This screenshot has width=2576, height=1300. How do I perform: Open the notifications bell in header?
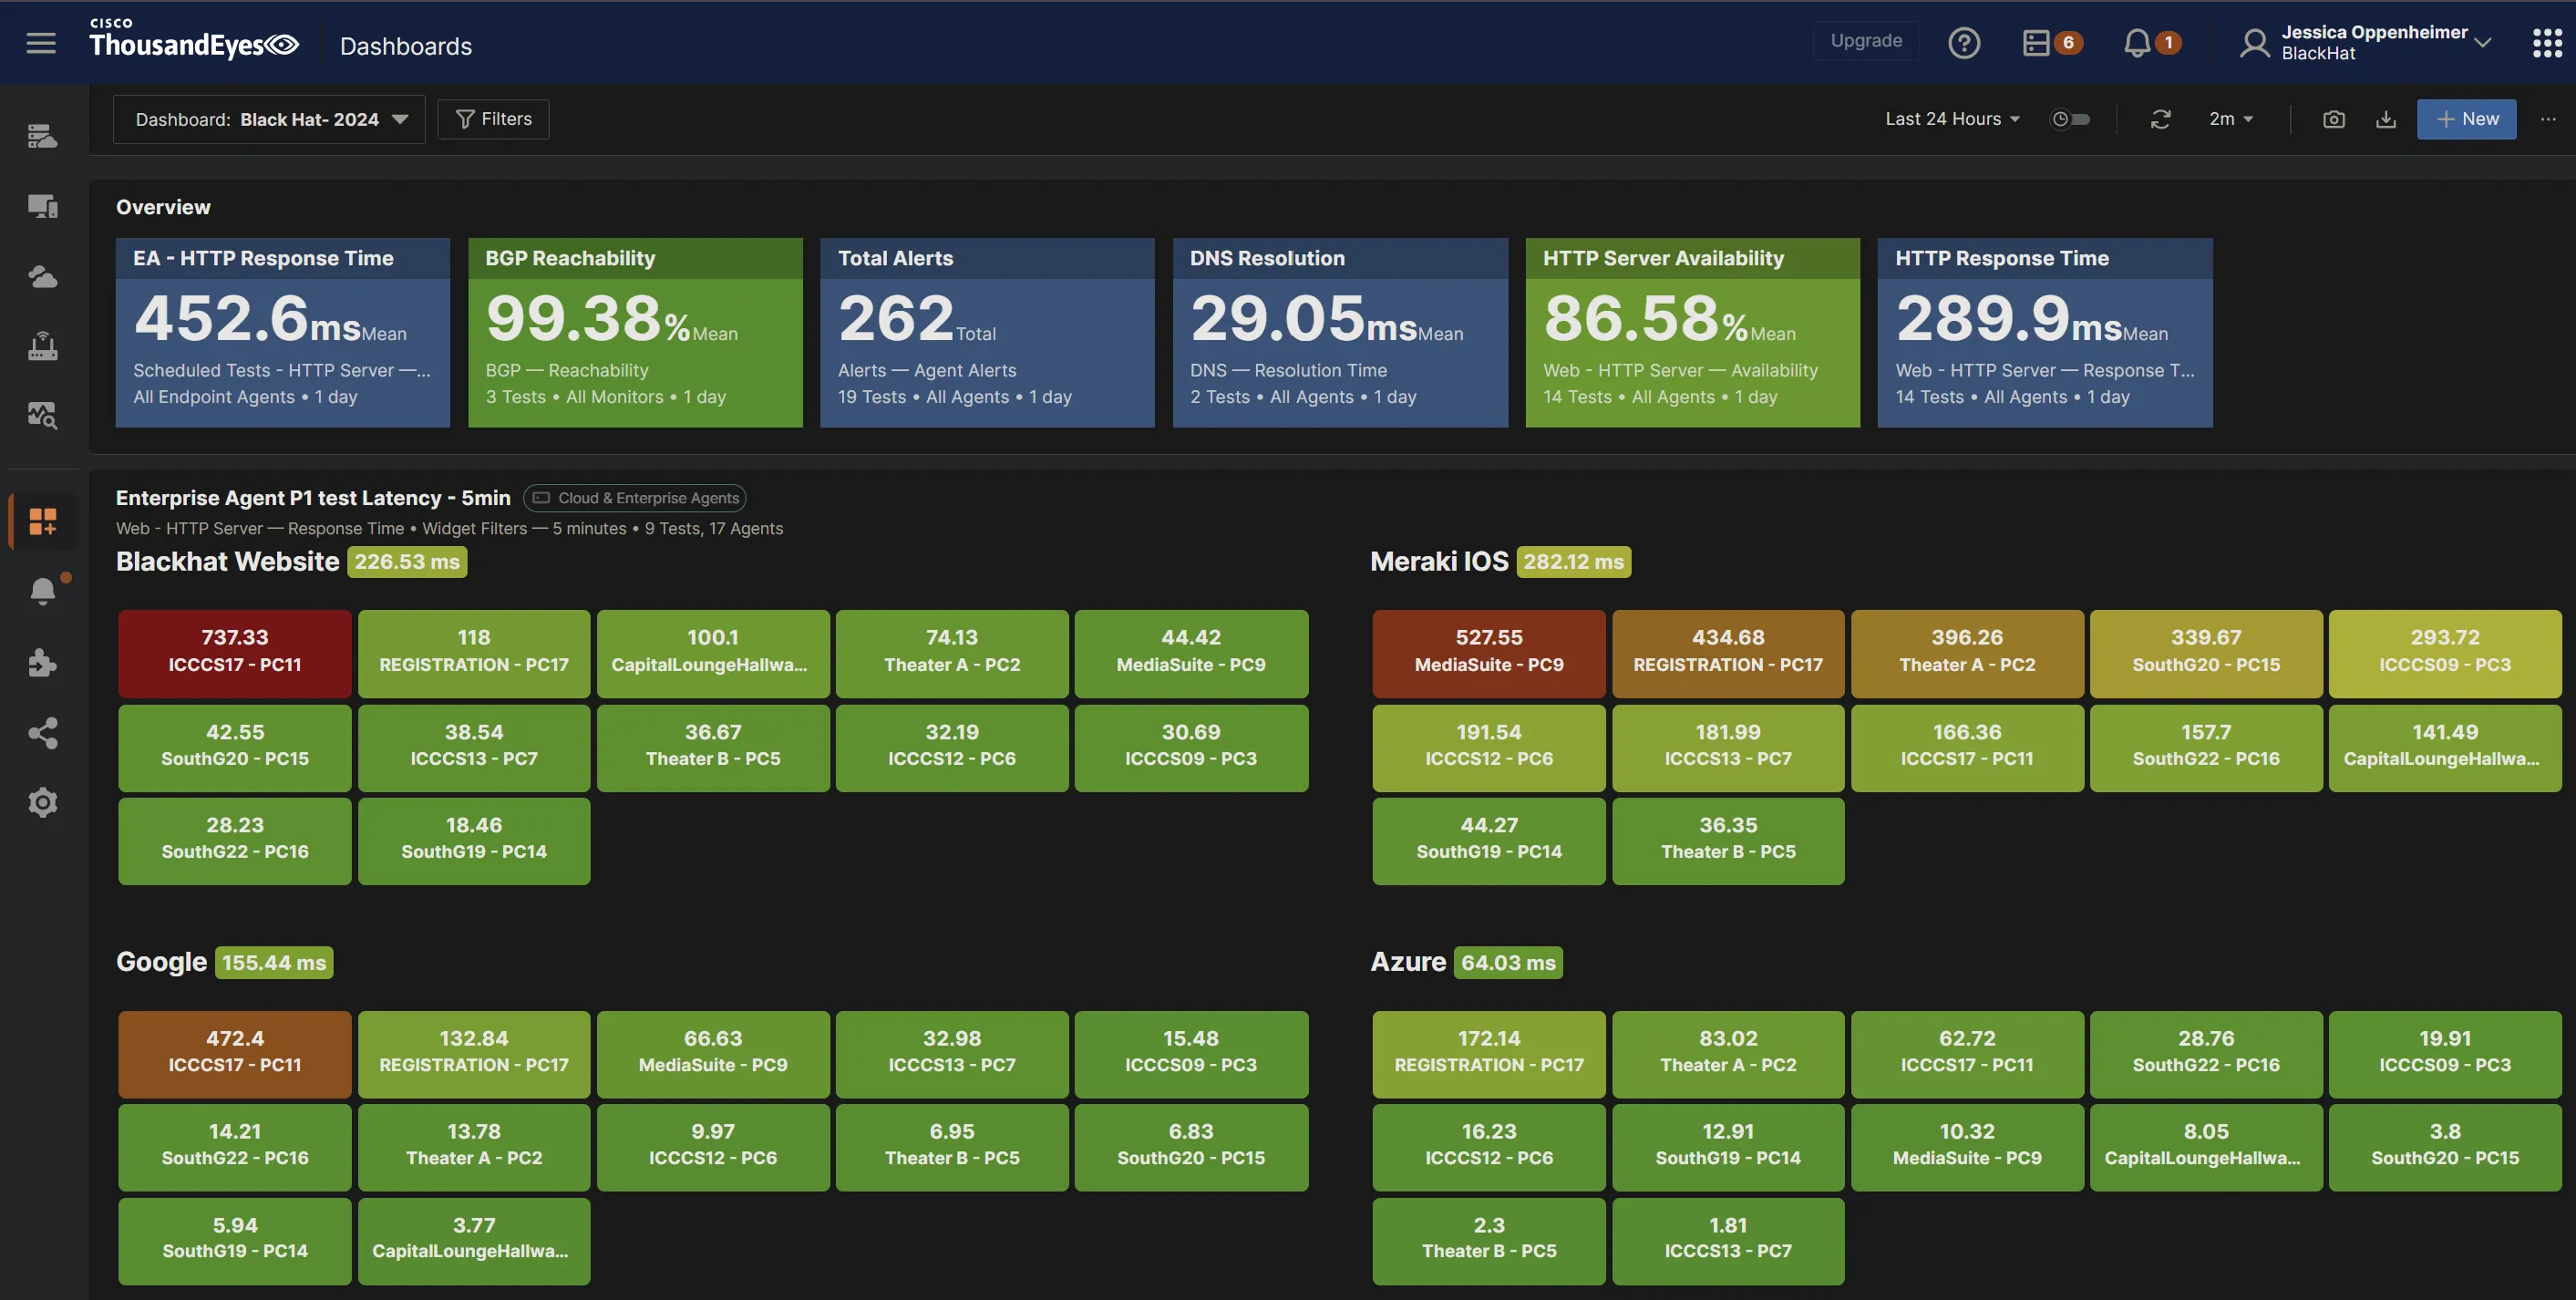coord(2137,43)
